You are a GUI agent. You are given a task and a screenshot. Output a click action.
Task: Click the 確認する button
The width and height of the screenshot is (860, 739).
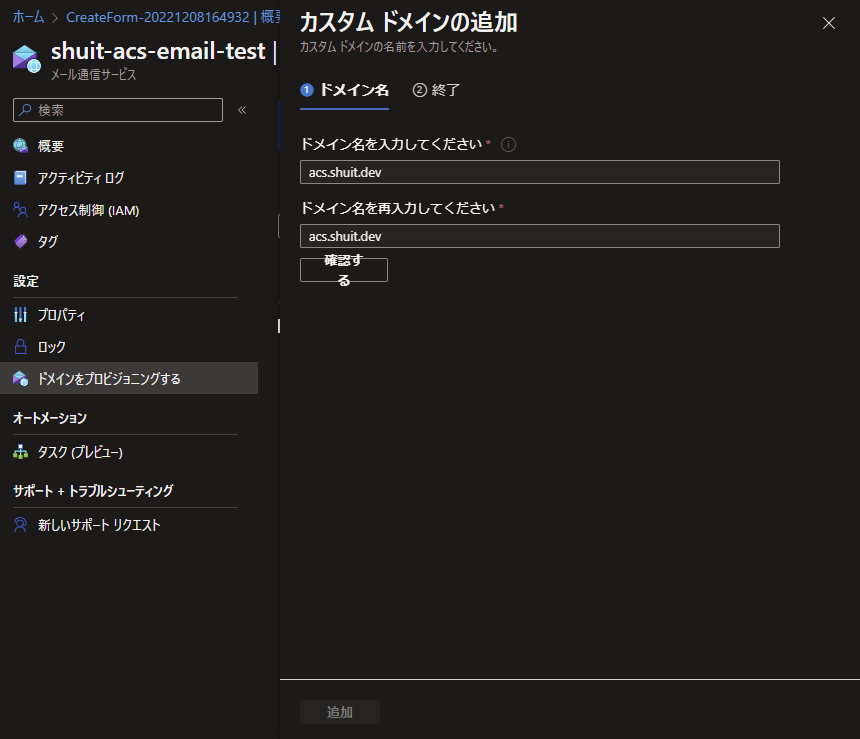click(344, 270)
